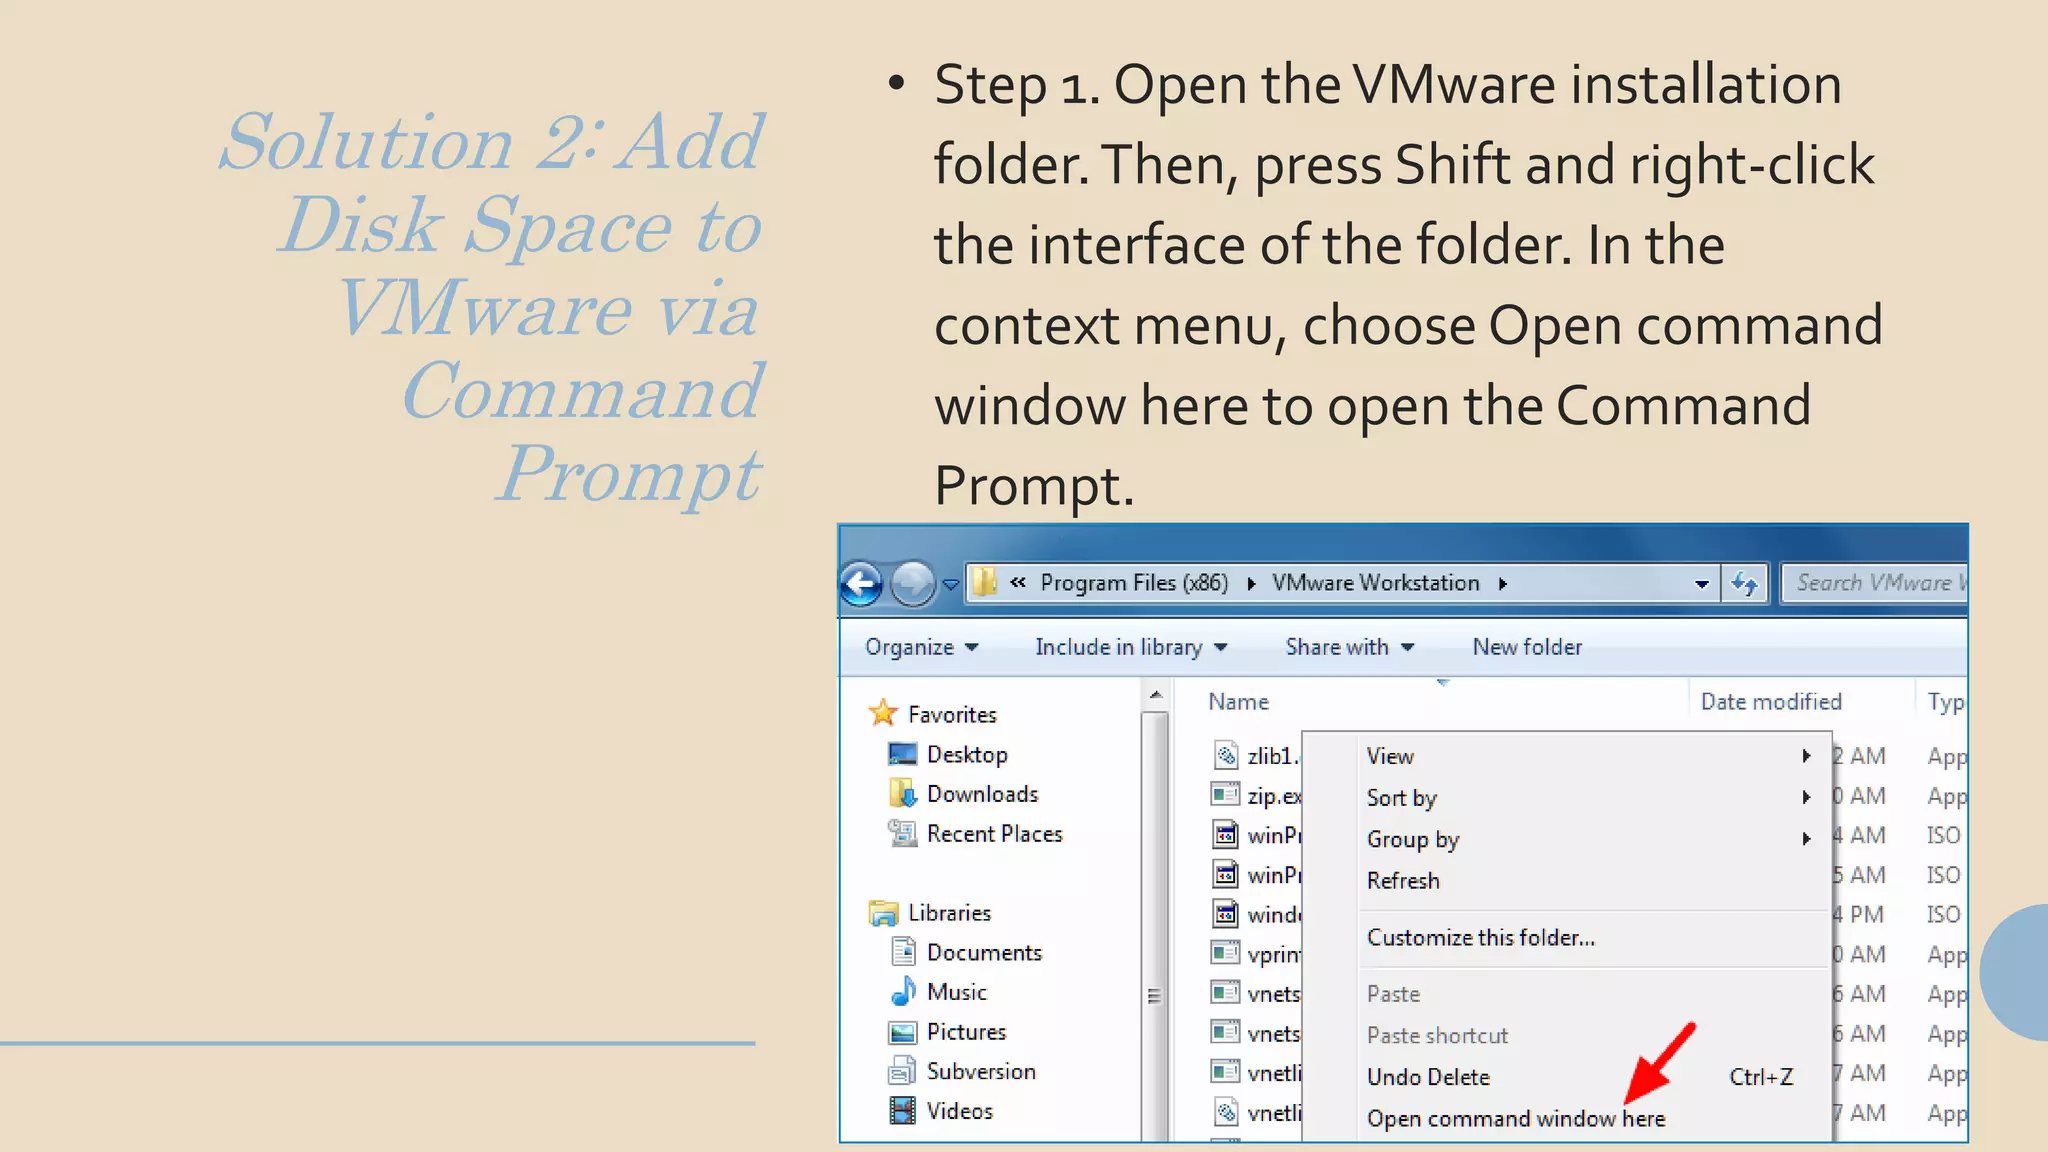Sort by the Name column header
This screenshot has height=1152, width=2048.
1238,702
